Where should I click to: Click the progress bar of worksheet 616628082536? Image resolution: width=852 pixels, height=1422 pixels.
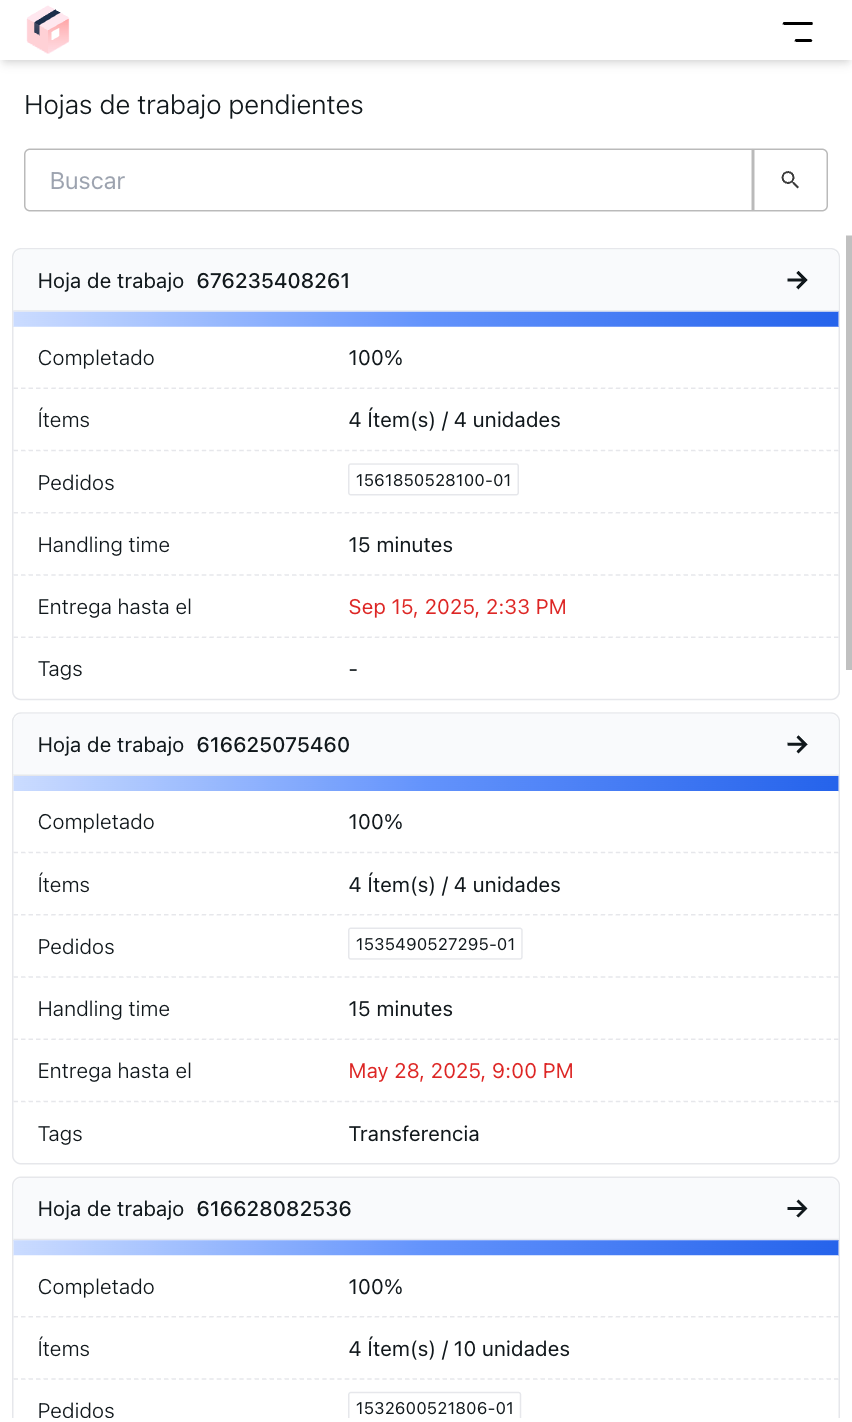click(426, 1247)
